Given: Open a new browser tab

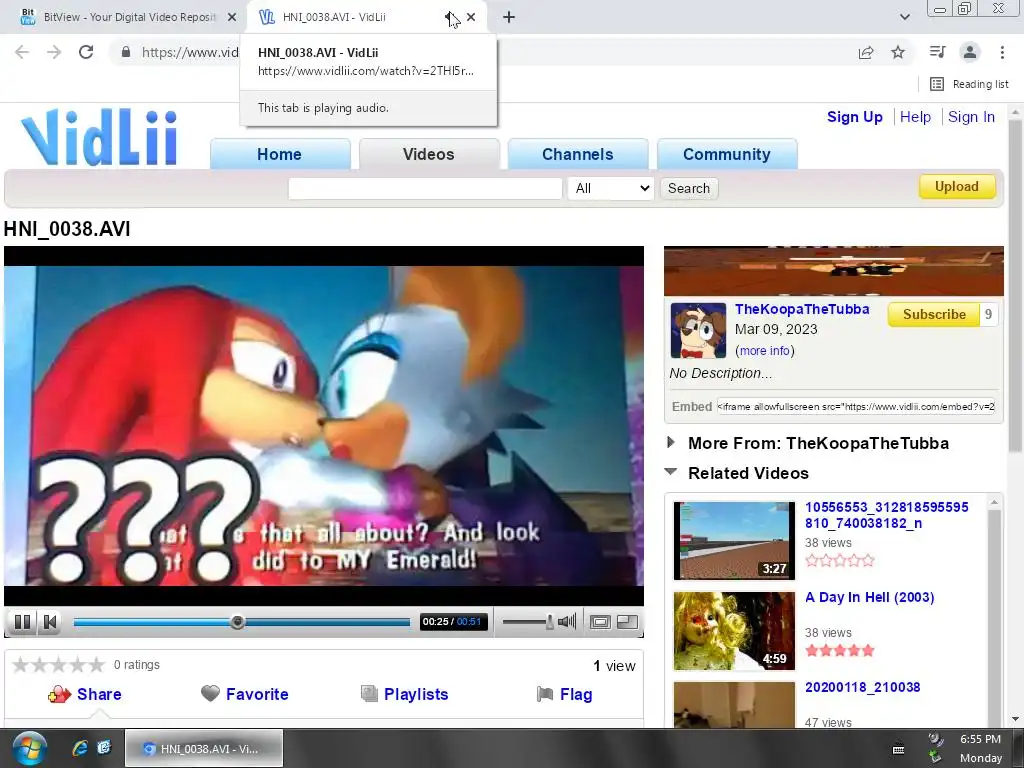Looking at the screenshot, I should click(509, 17).
